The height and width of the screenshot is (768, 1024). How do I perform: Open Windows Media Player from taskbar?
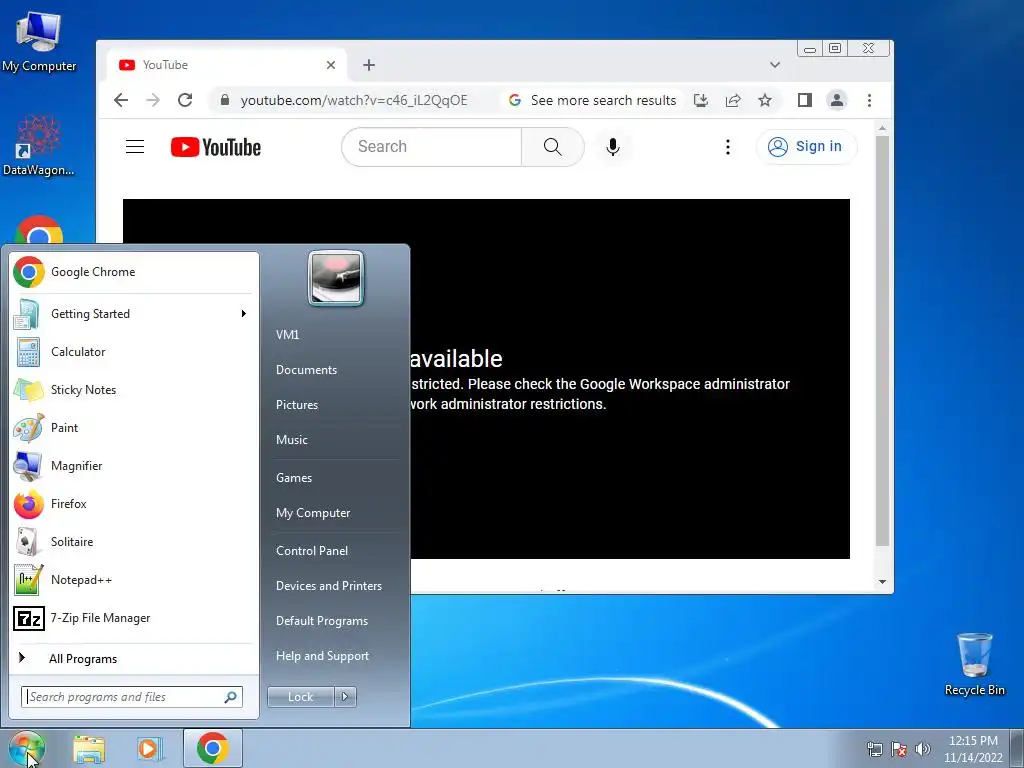click(149, 749)
